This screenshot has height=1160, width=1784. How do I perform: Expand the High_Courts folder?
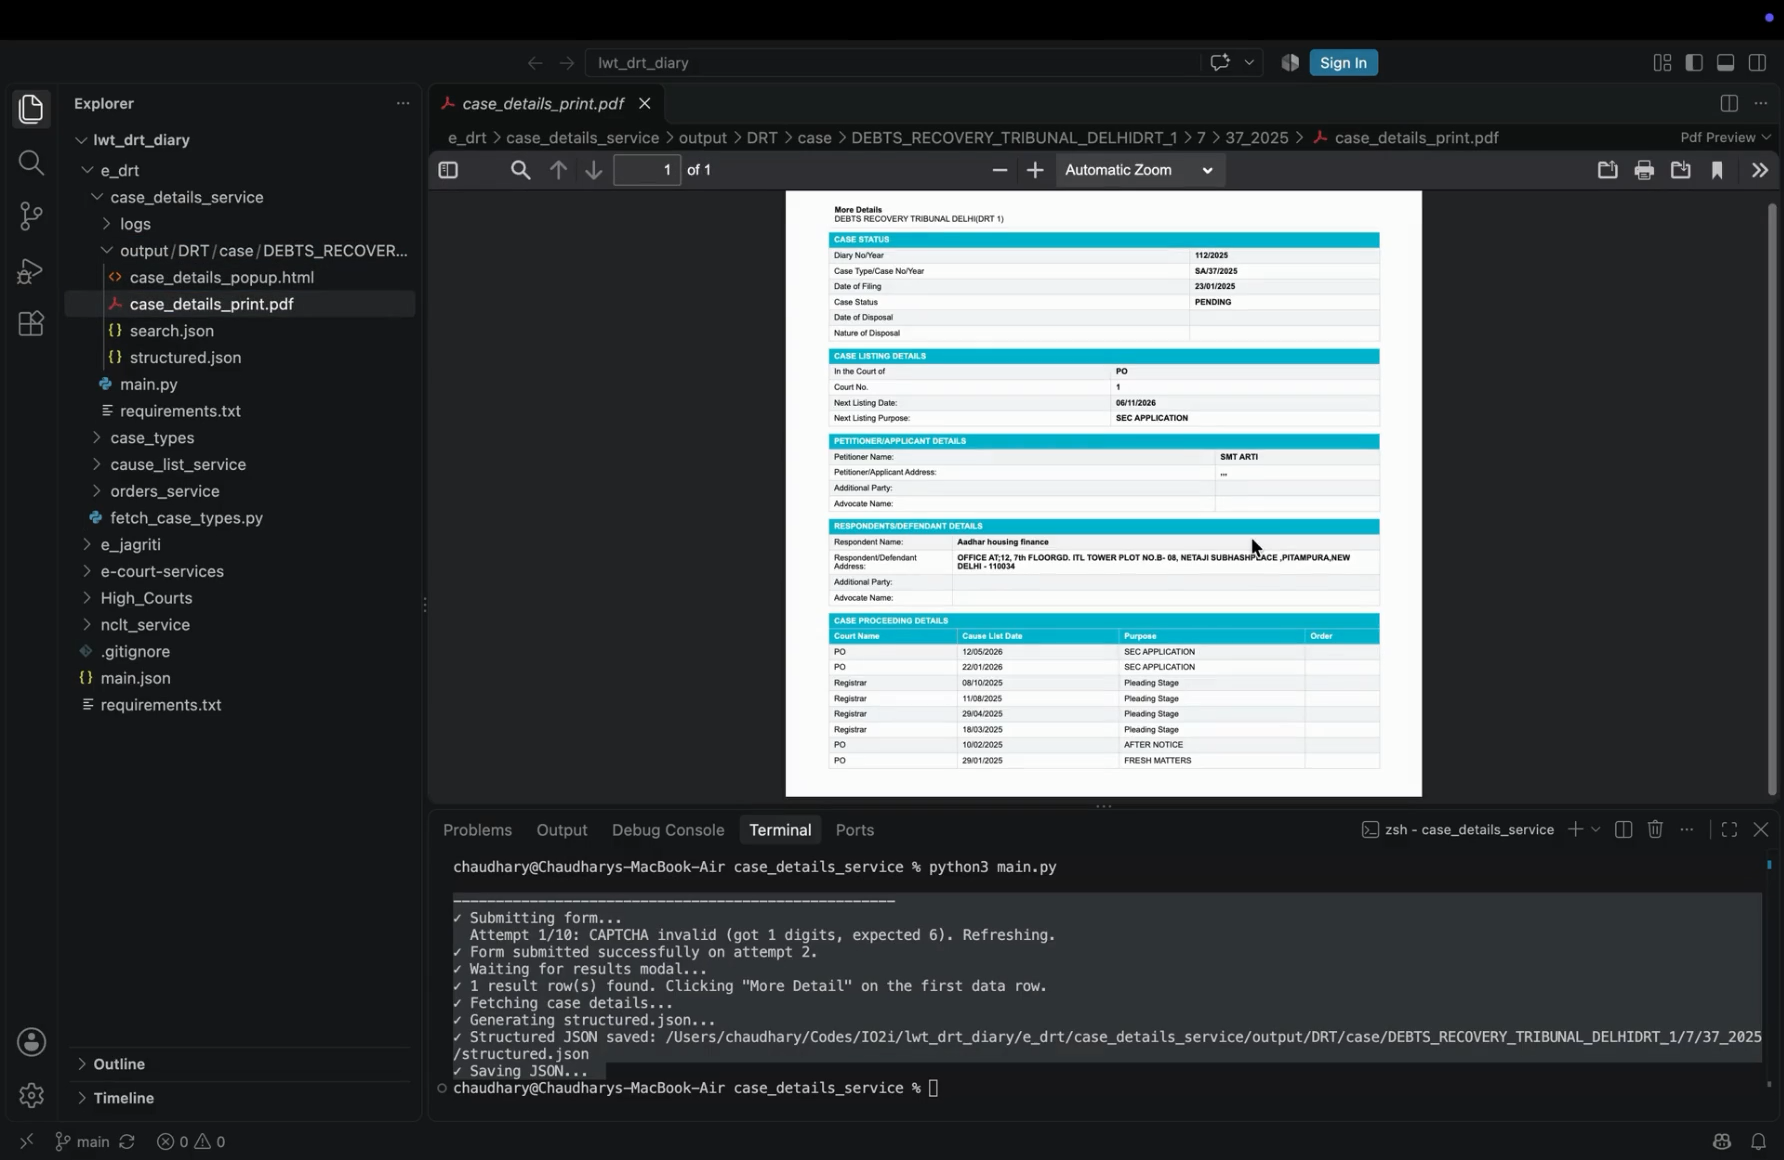[x=146, y=597]
